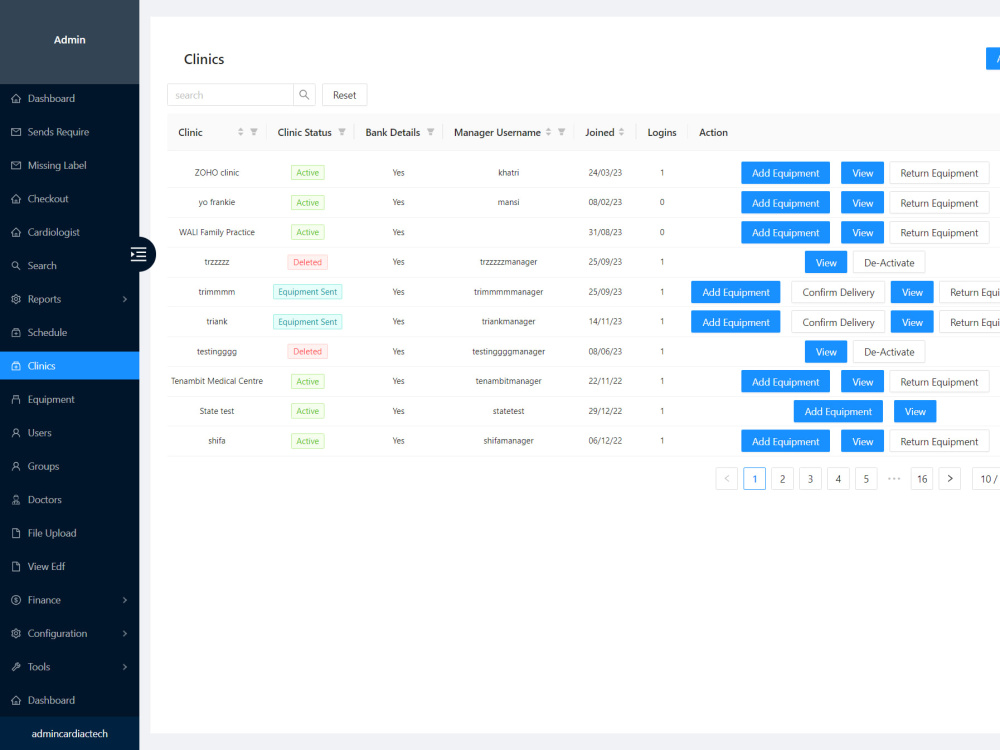This screenshot has height=750, width=1000.
Task: Collapse sidebar using the menu fold icon
Action: [x=138, y=254]
